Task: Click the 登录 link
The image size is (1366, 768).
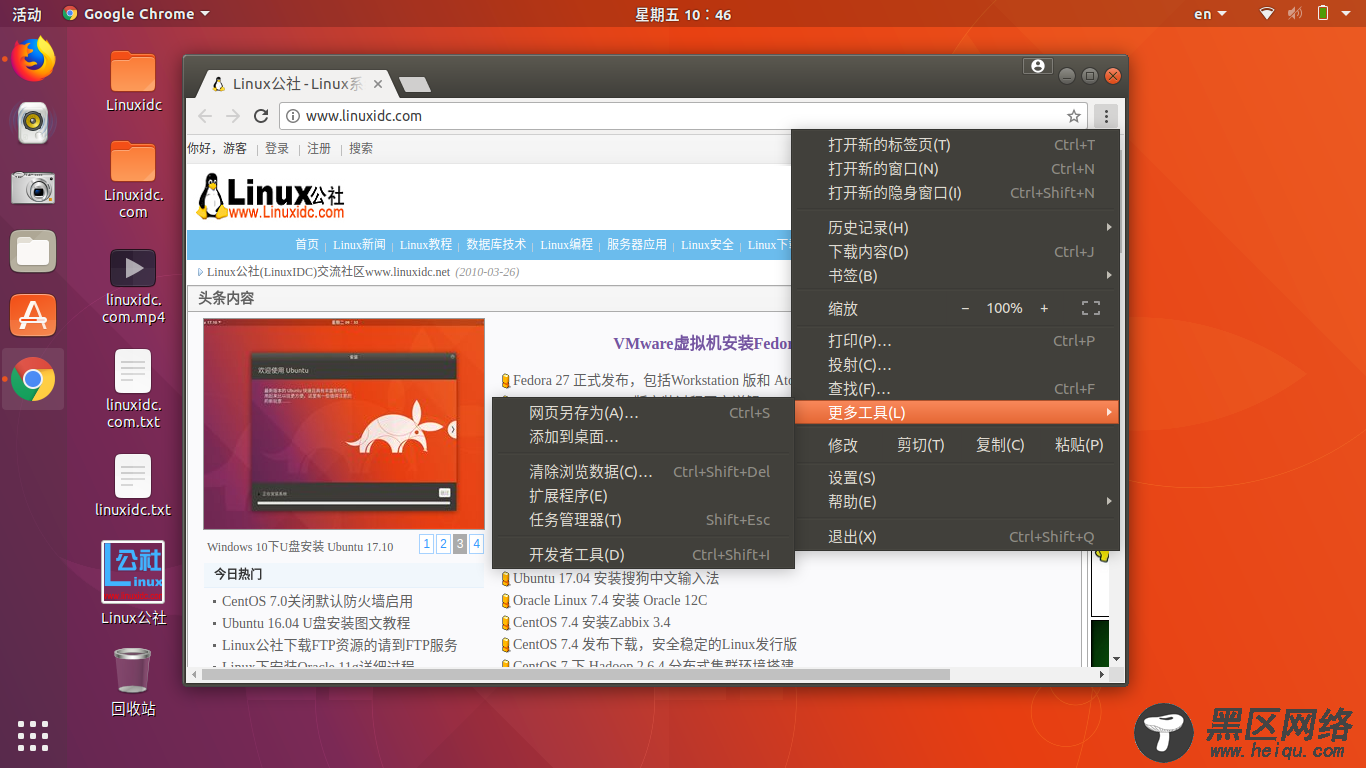Action: pos(277,148)
